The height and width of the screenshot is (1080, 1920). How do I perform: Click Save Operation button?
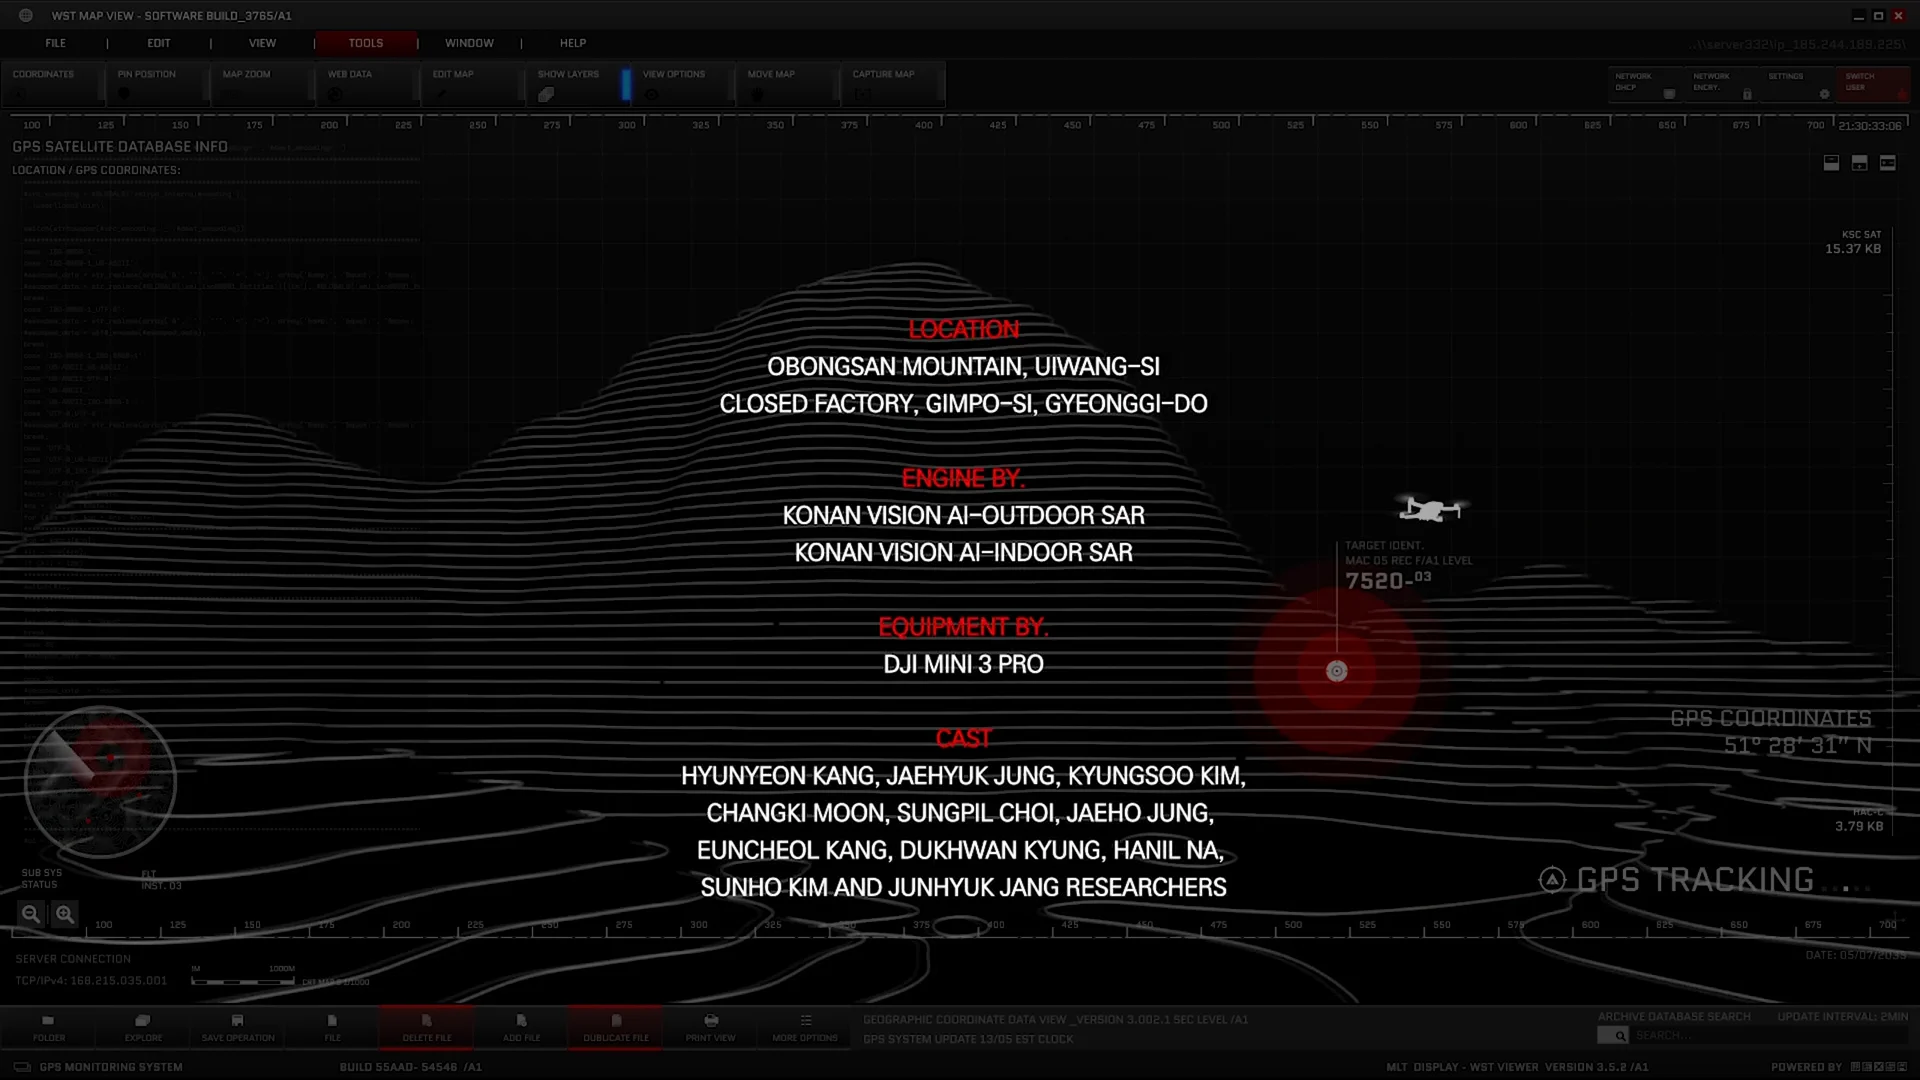238,1028
